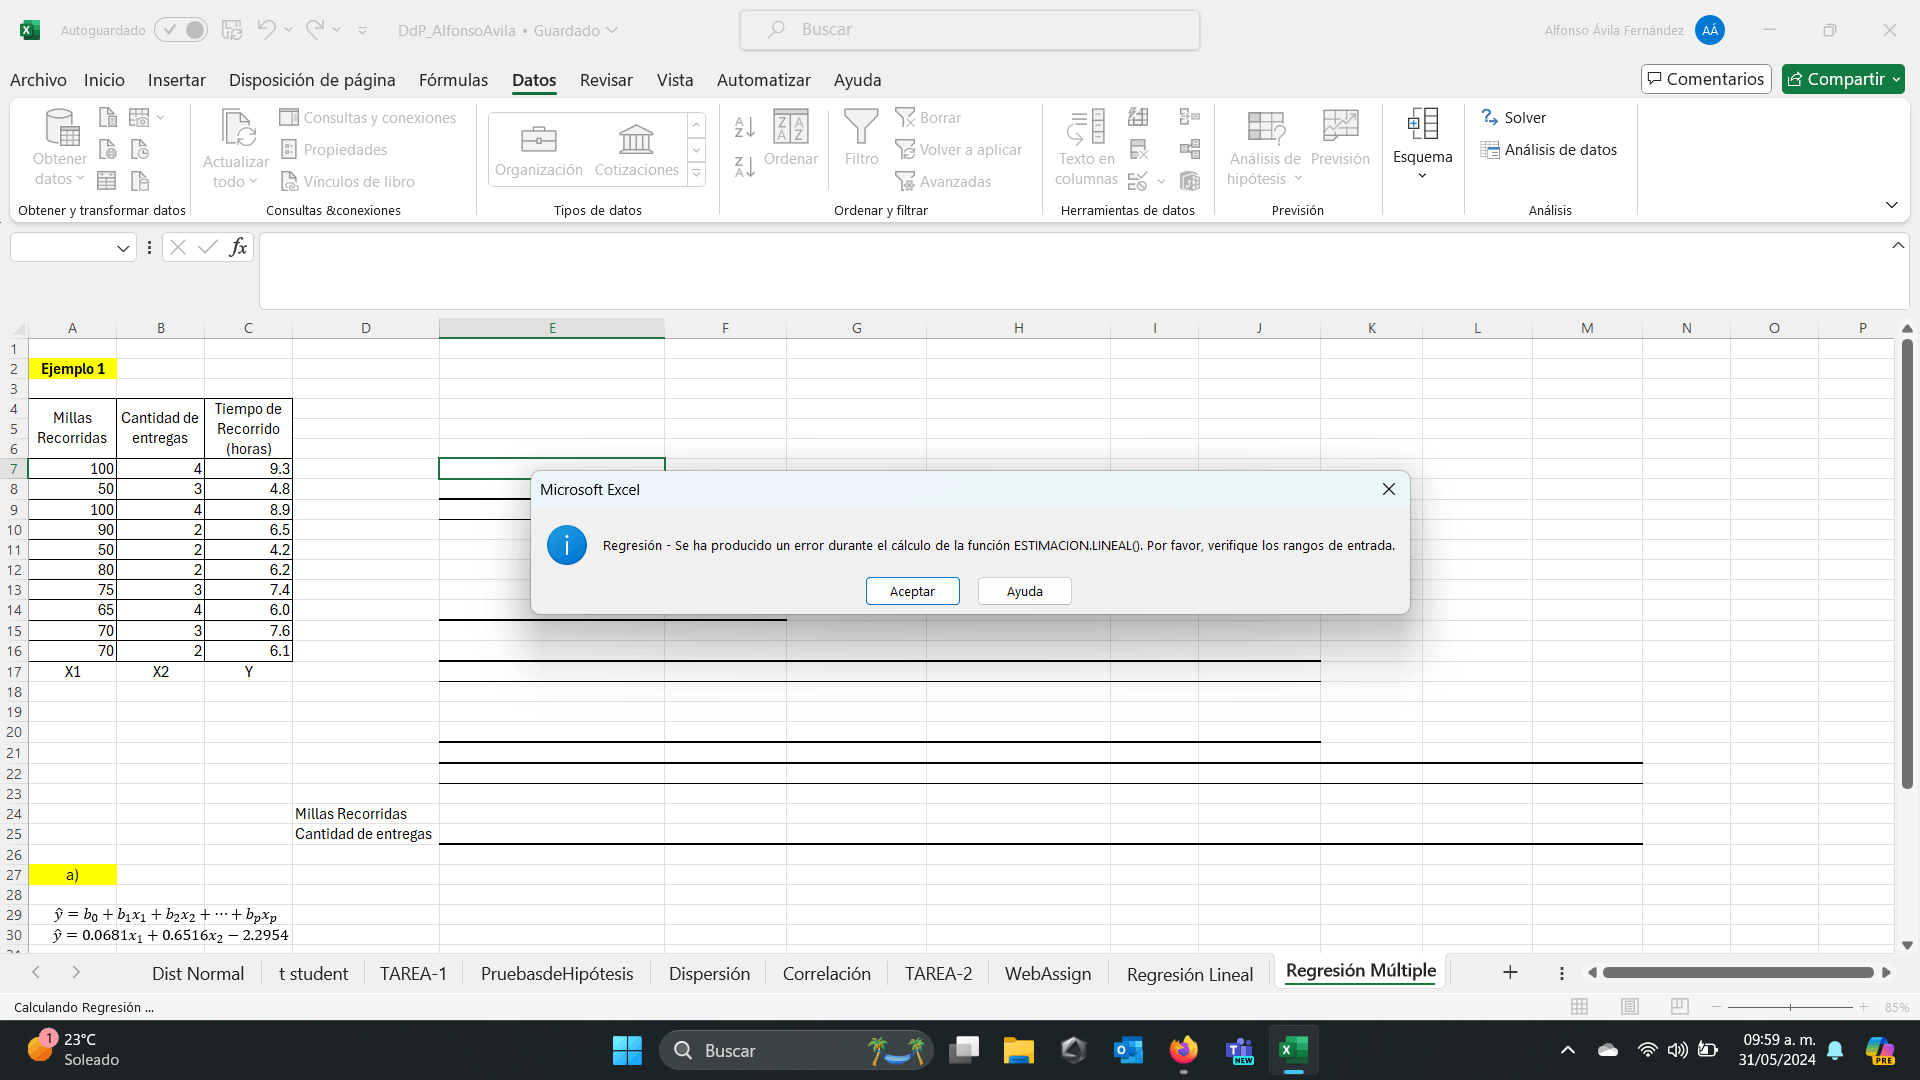Click the Solver icon in Análisis group
Viewport: 1920px width, 1080px height.
[x=1490, y=117]
